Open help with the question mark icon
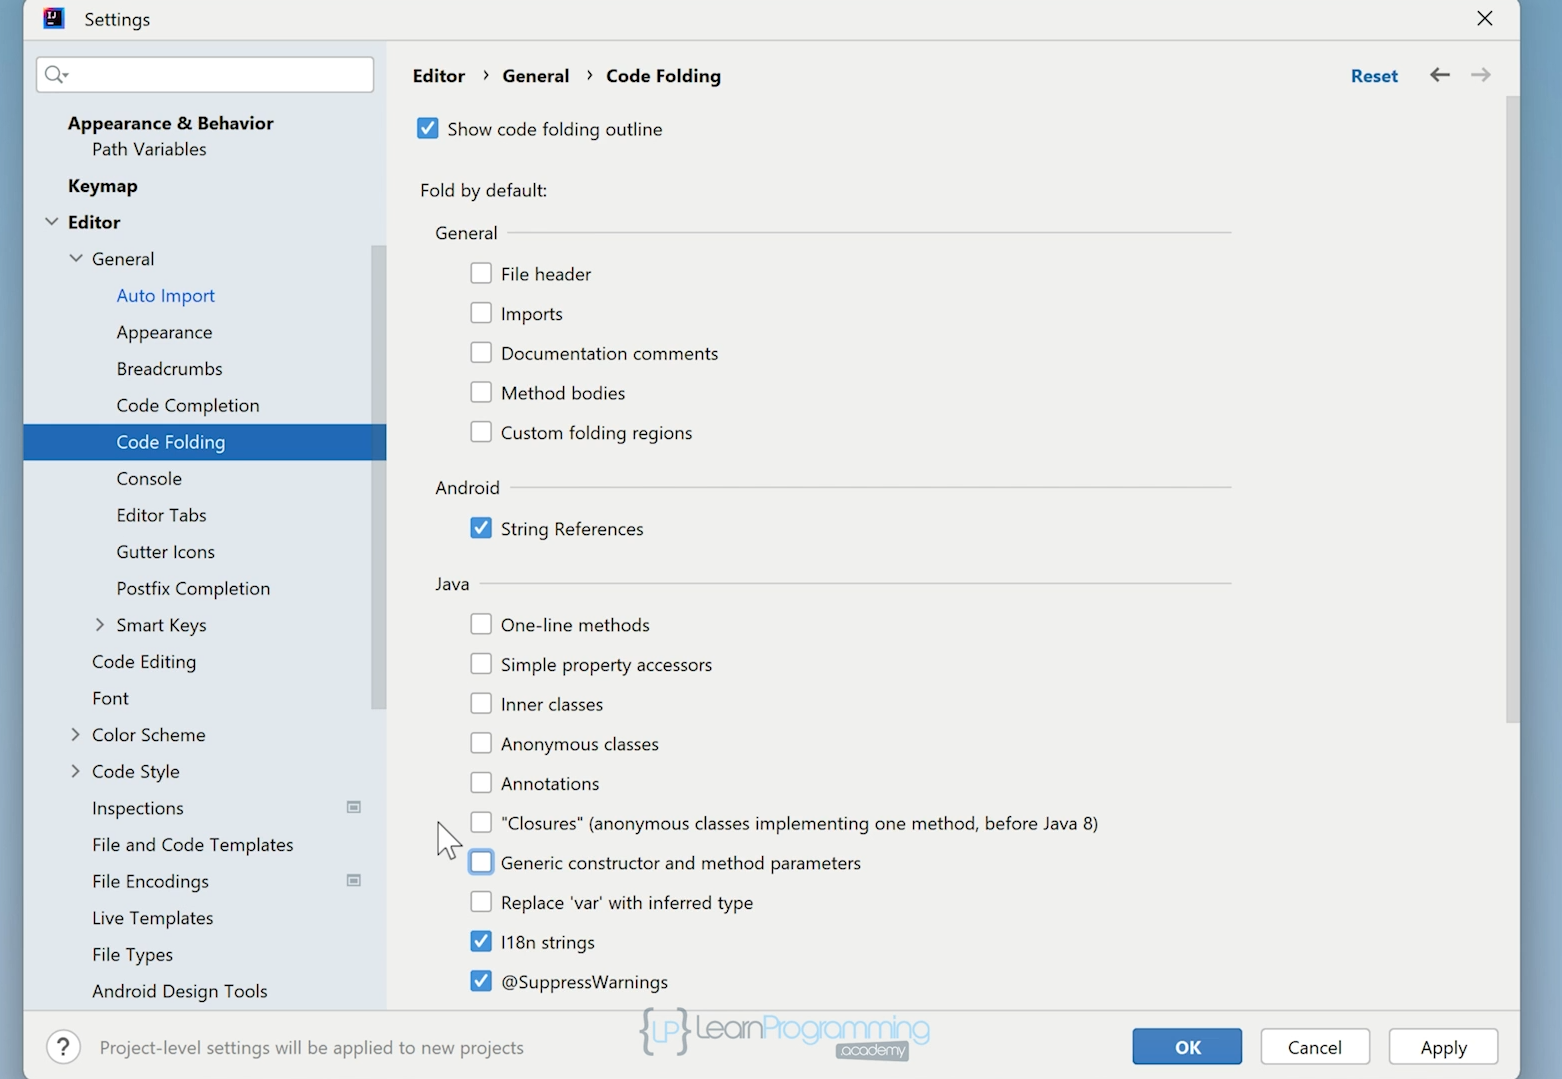This screenshot has width=1562, height=1079. click(63, 1047)
